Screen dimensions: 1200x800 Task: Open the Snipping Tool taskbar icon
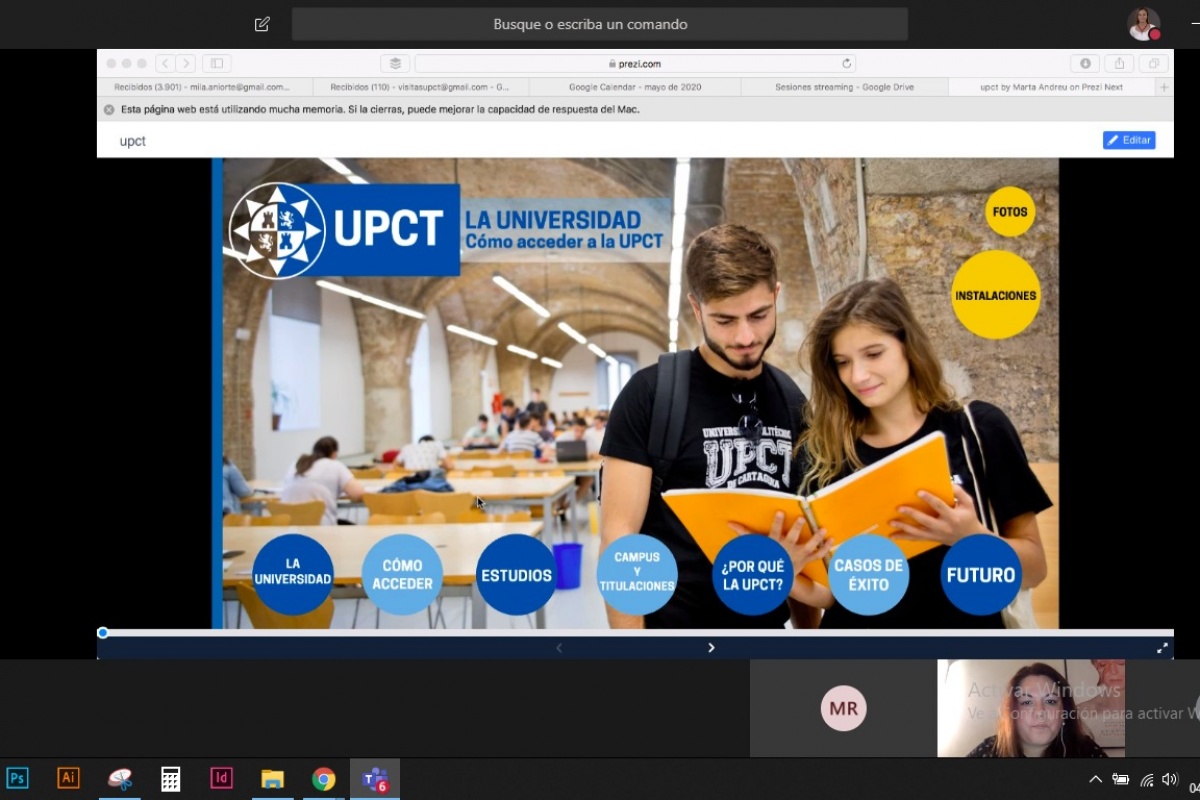click(x=120, y=779)
